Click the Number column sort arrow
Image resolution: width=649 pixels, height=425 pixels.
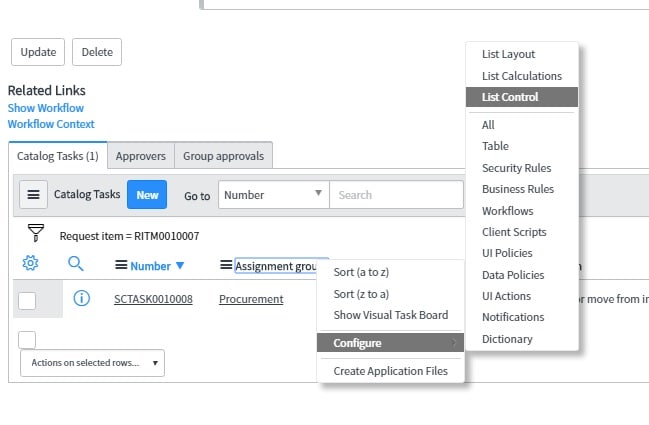[x=180, y=266]
